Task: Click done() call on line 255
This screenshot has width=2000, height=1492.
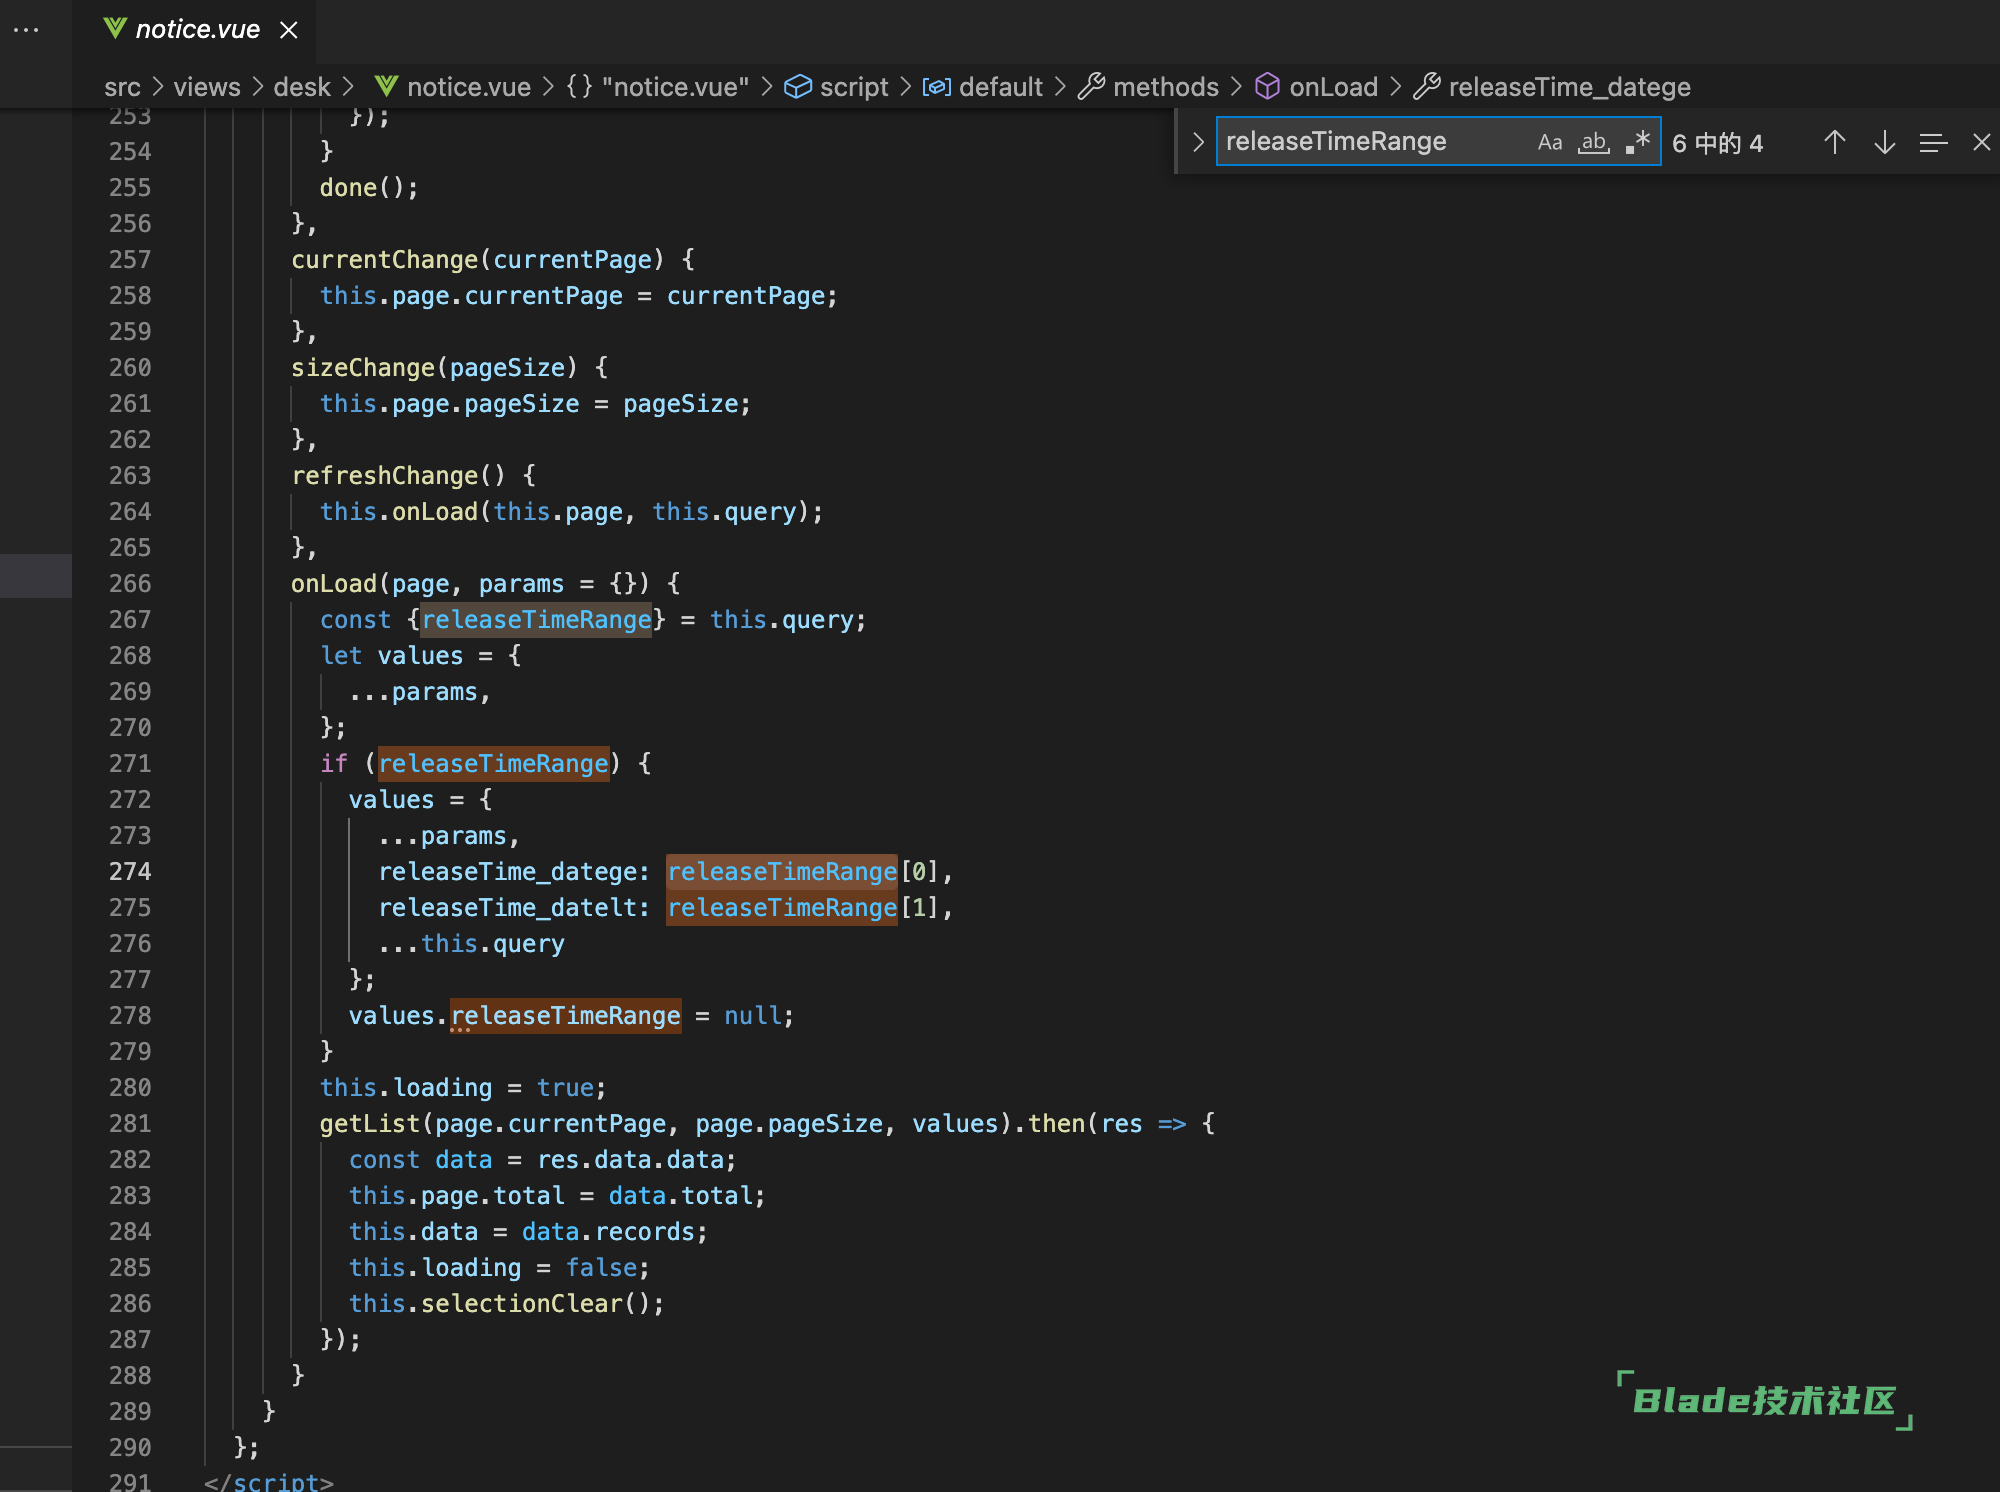Action: tap(368, 187)
